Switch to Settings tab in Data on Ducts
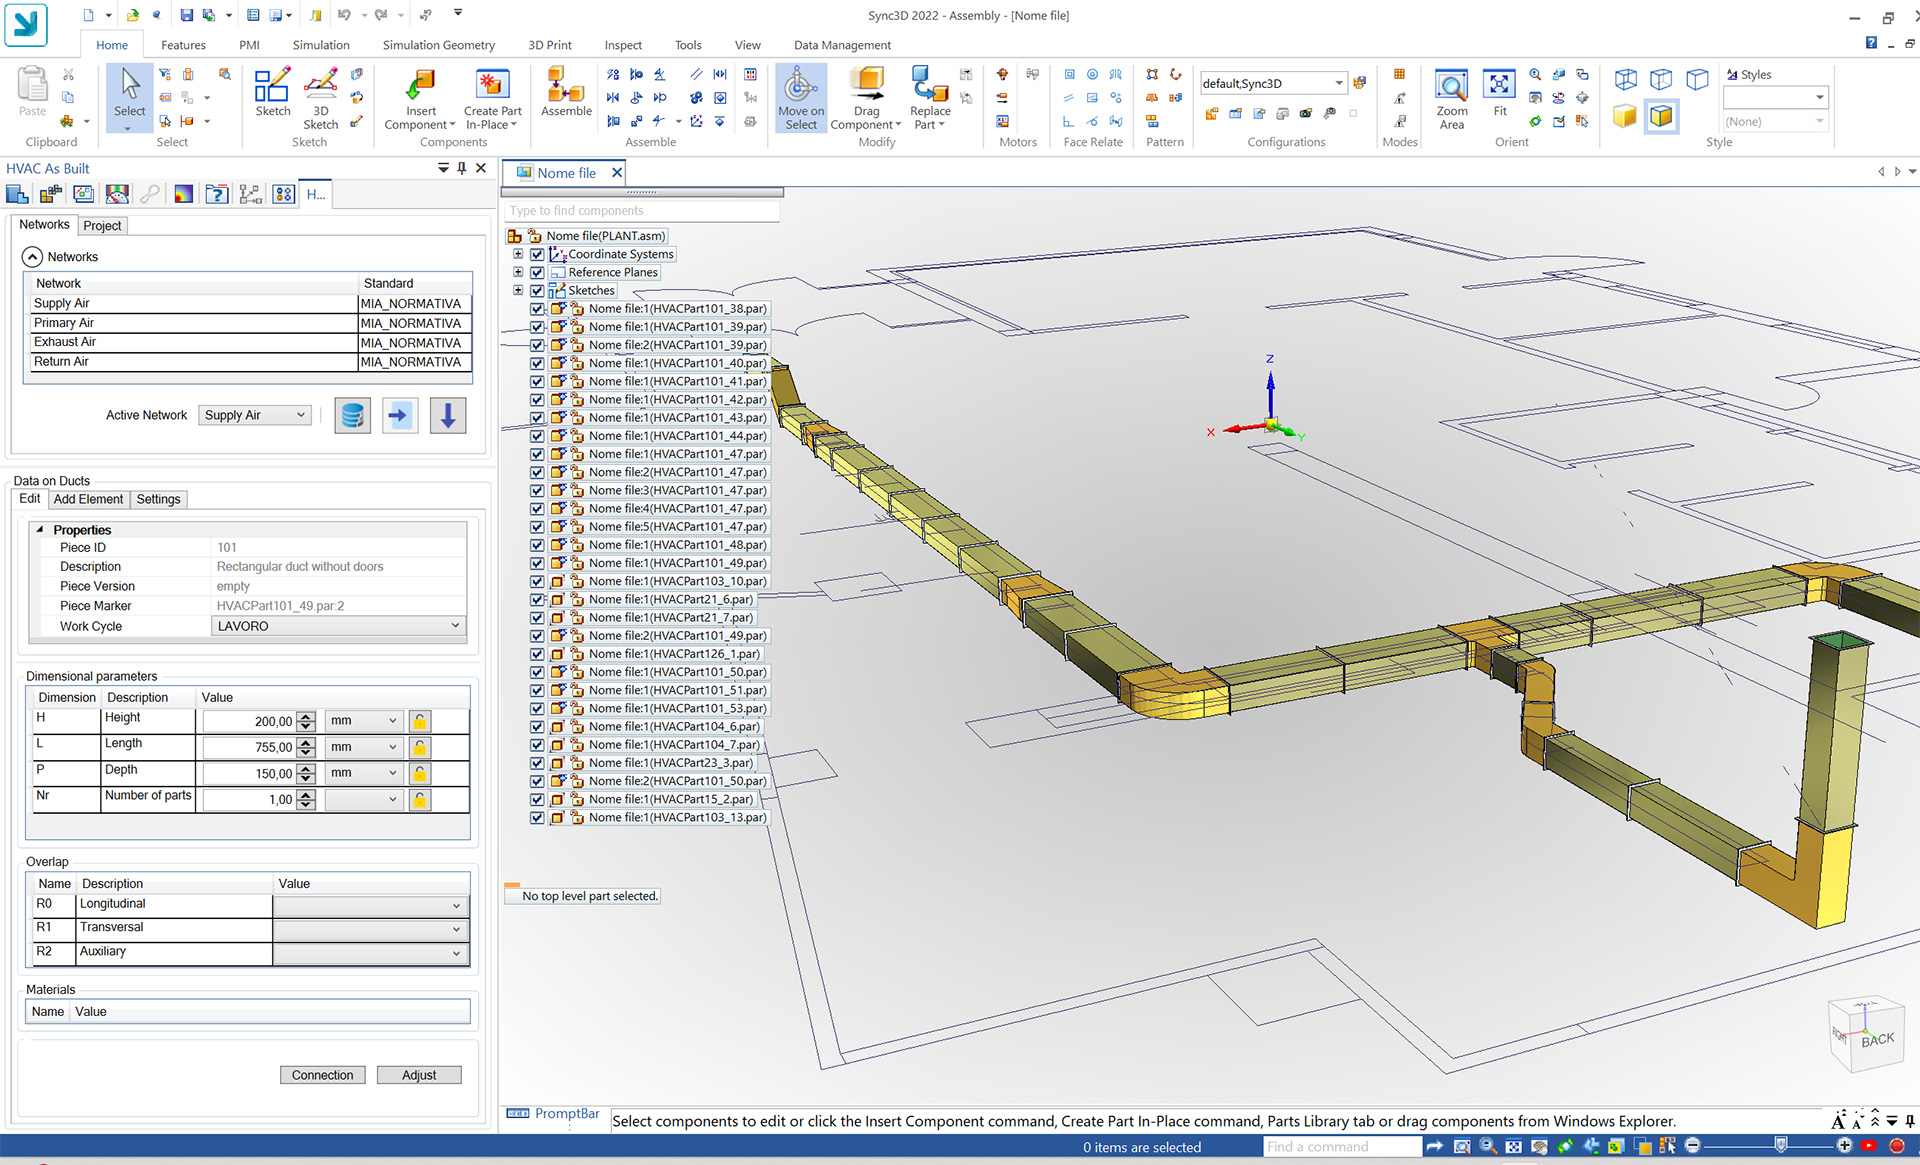Image resolution: width=1920 pixels, height=1165 pixels. (x=158, y=499)
